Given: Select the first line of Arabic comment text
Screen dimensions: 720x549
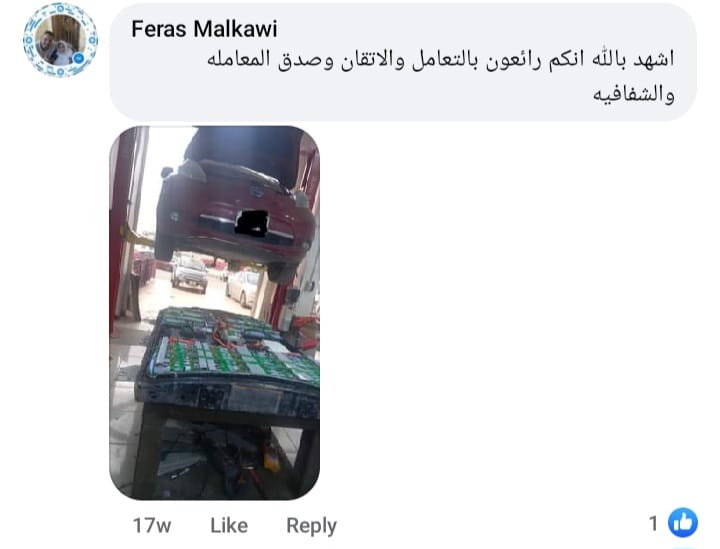Looking at the screenshot, I should pyautogui.click(x=440, y=61).
